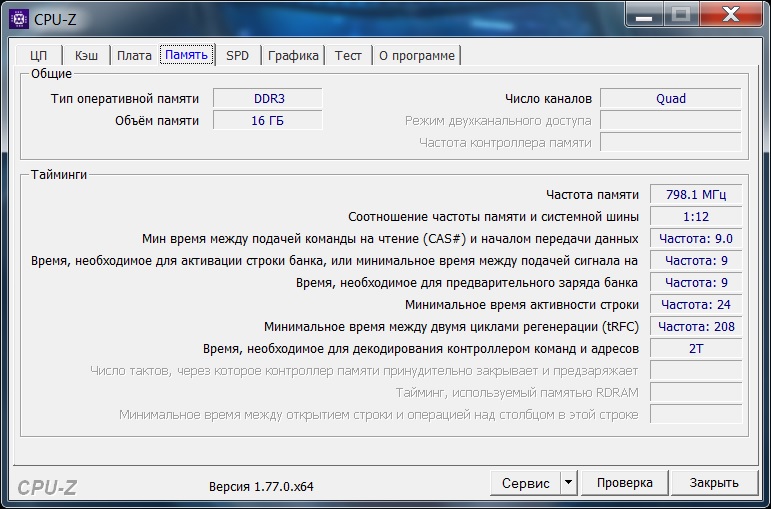
Task: Click the 1:12 ratio value
Action: pos(696,216)
